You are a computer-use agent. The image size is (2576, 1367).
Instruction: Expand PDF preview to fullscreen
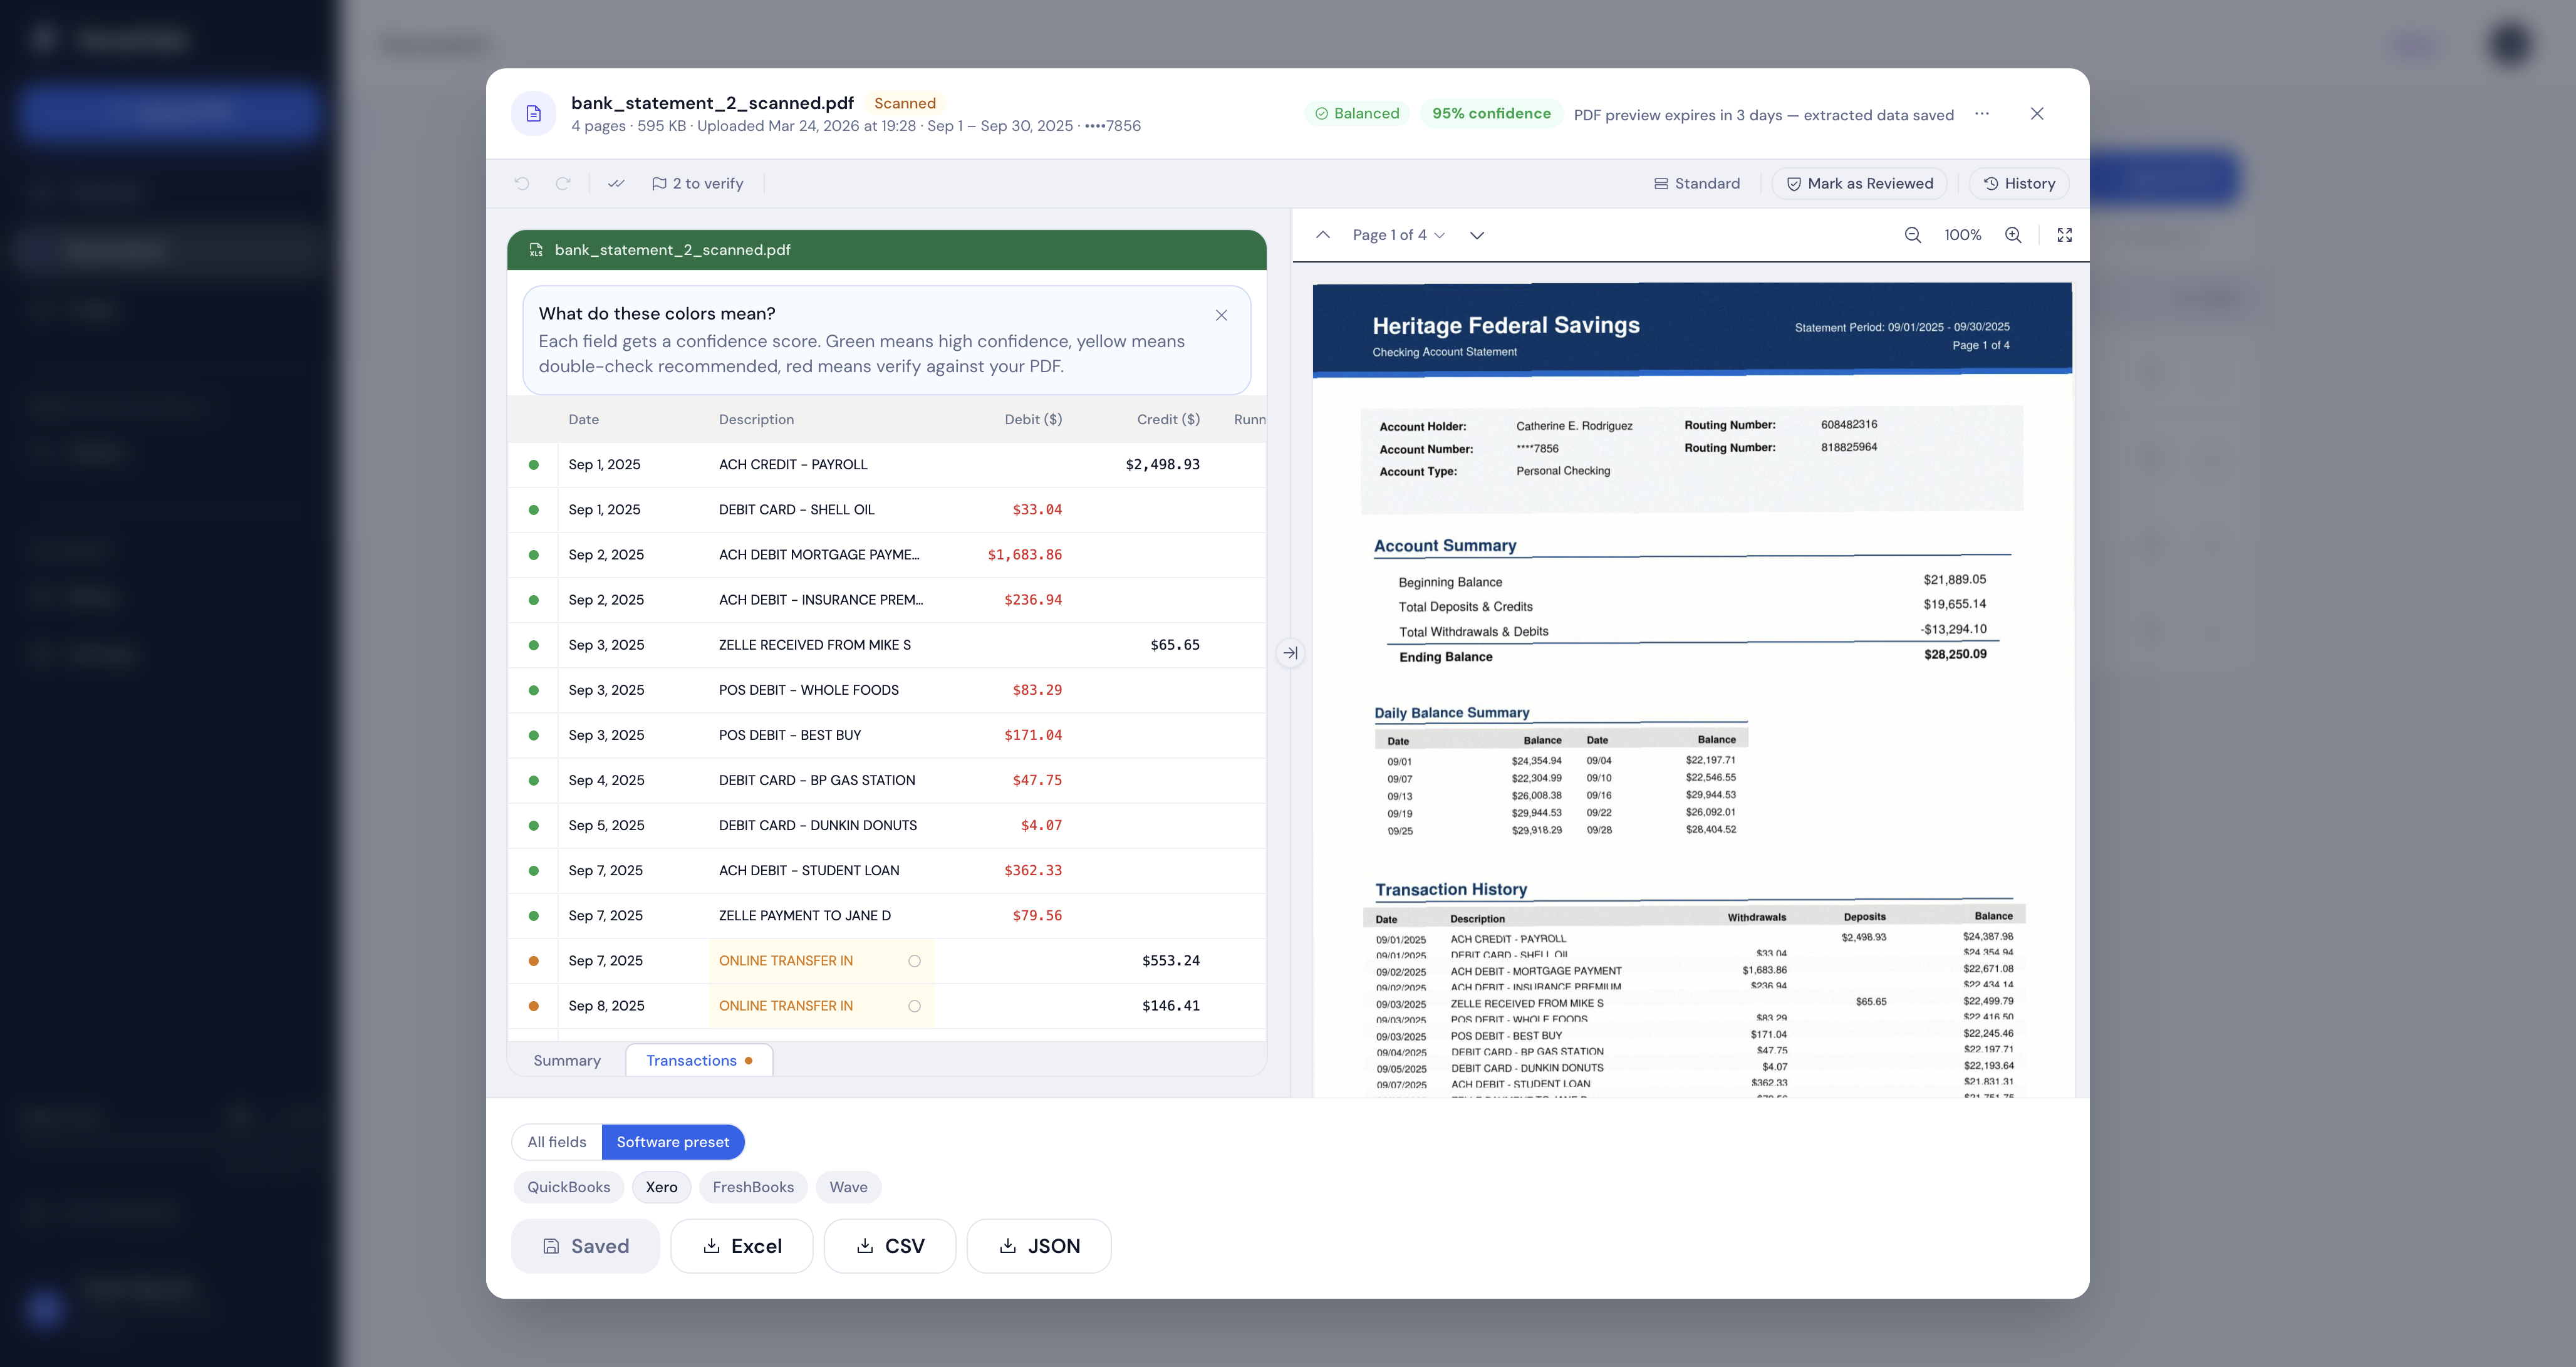(2064, 235)
